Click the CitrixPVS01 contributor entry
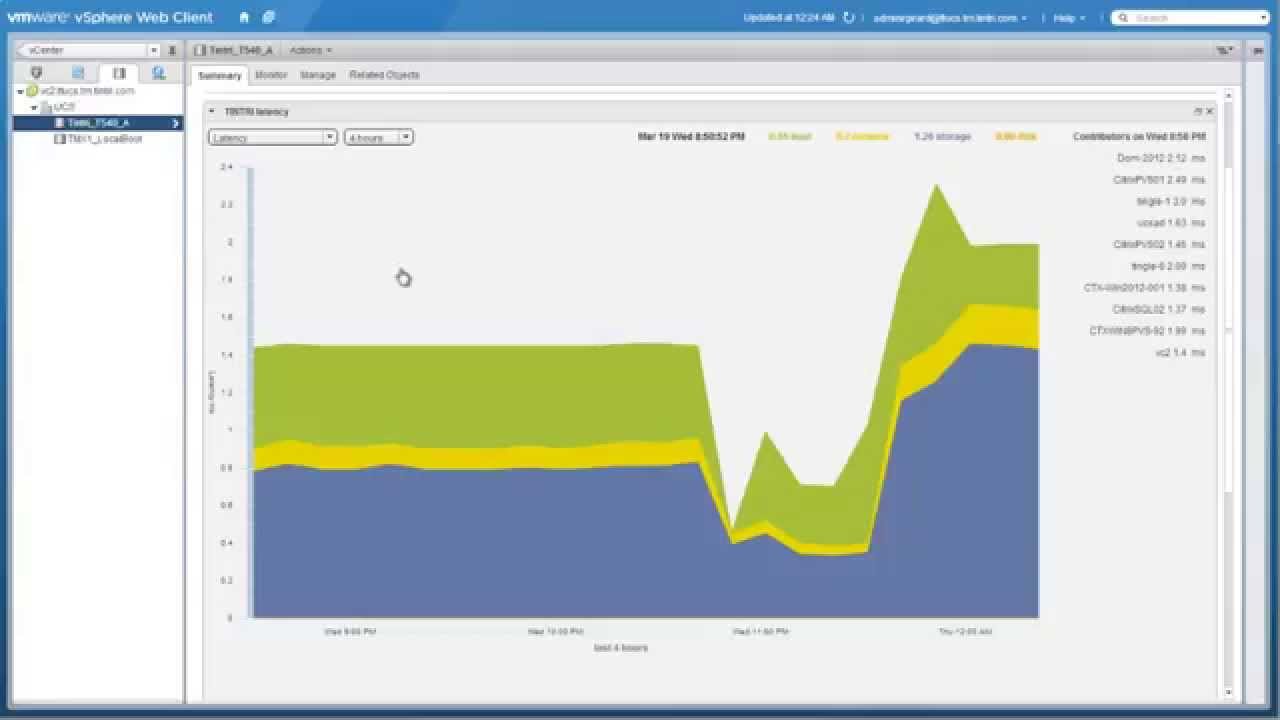This screenshot has height=720, width=1280. pos(1159,180)
